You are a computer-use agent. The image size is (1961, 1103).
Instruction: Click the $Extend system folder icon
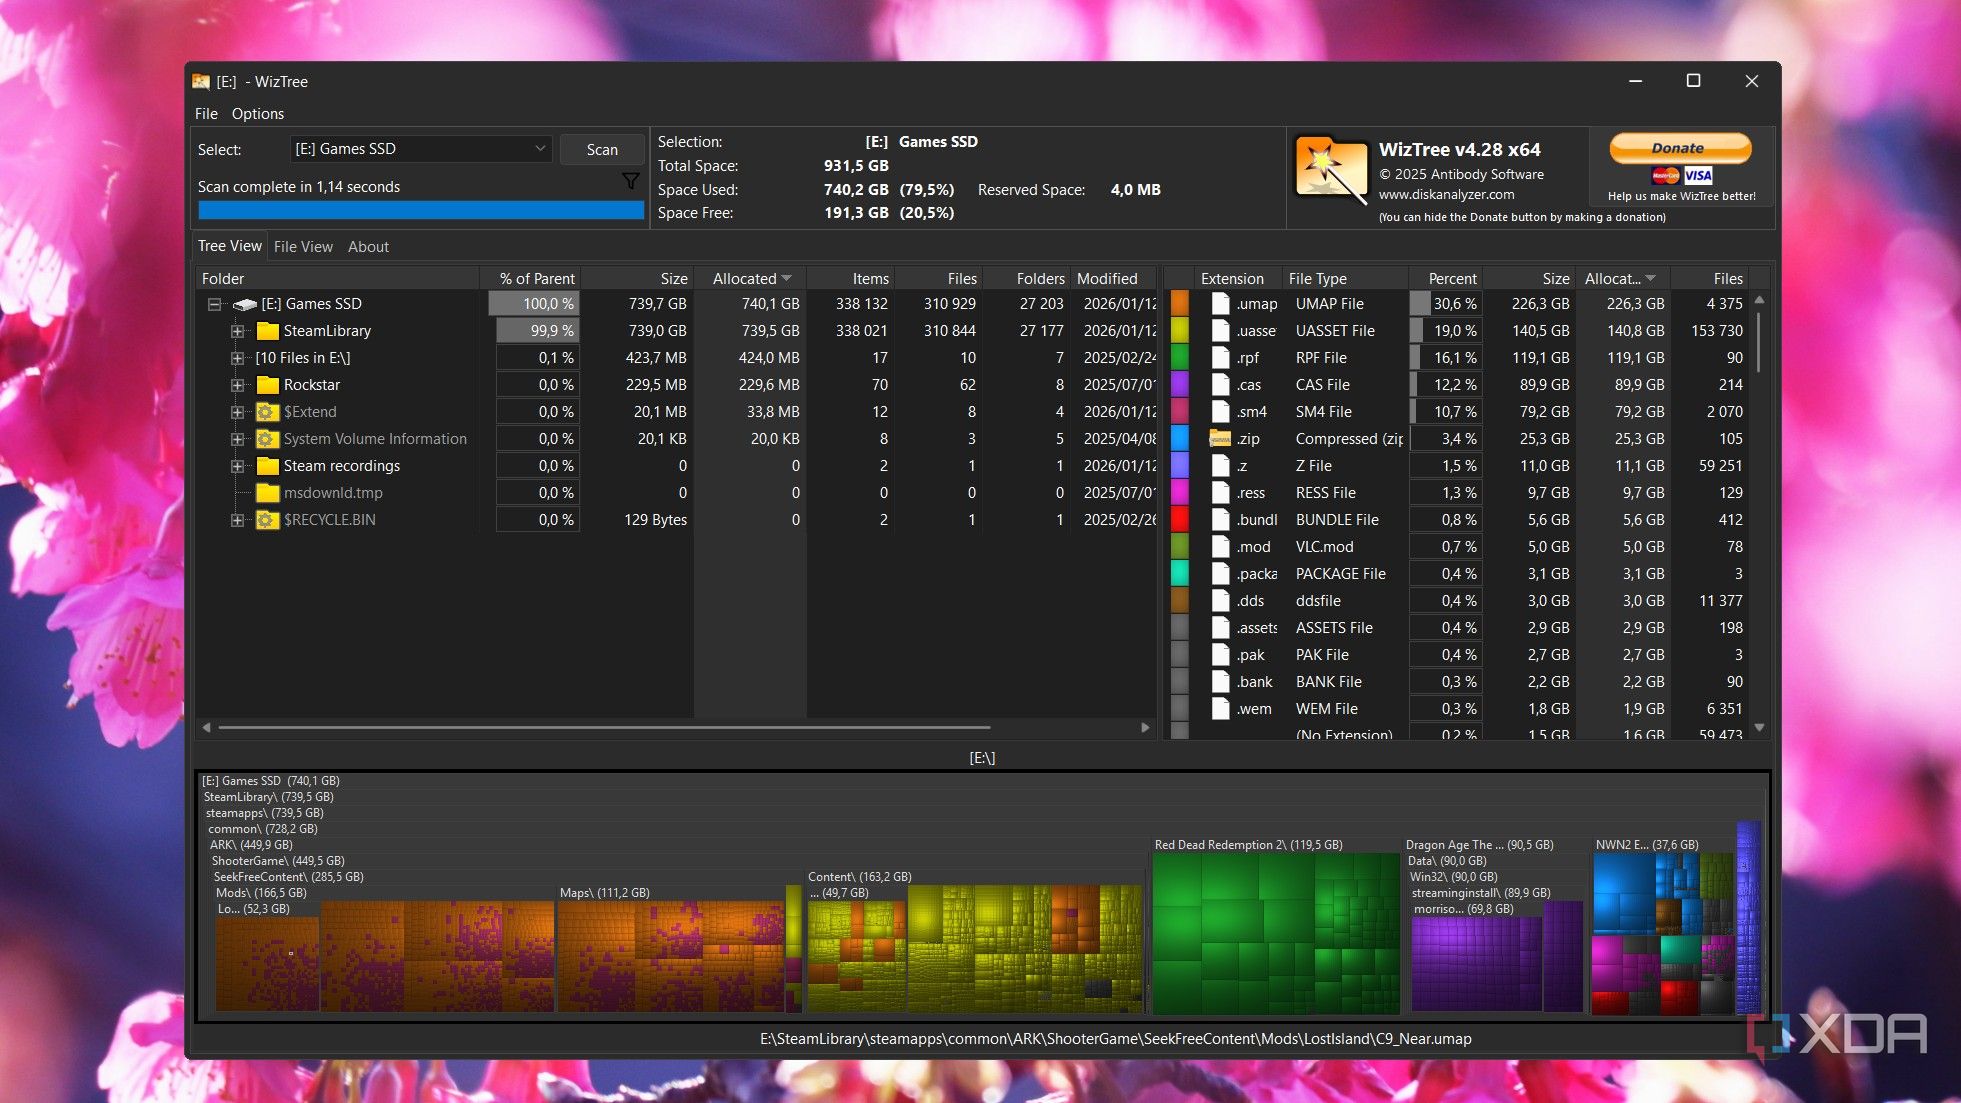(267, 412)
